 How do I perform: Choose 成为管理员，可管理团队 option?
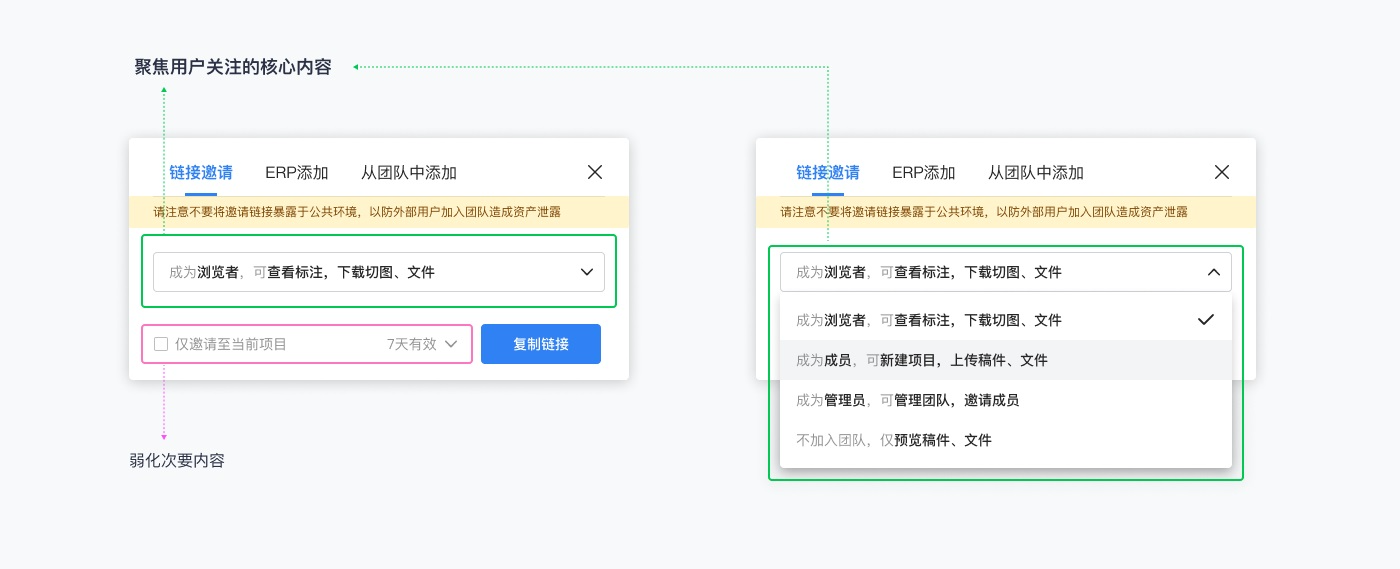click(1006, 400)
